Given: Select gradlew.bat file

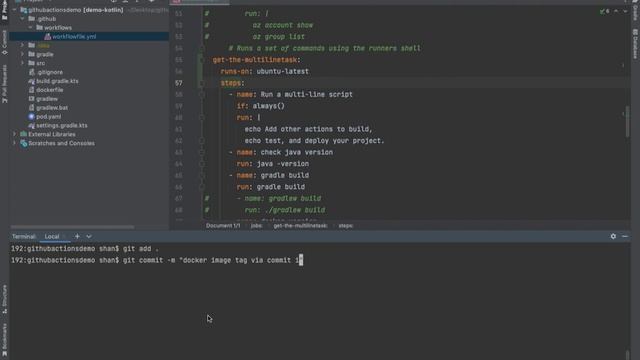Looking at the screenshot, I should pyautogui.click(x=52, y=108).
